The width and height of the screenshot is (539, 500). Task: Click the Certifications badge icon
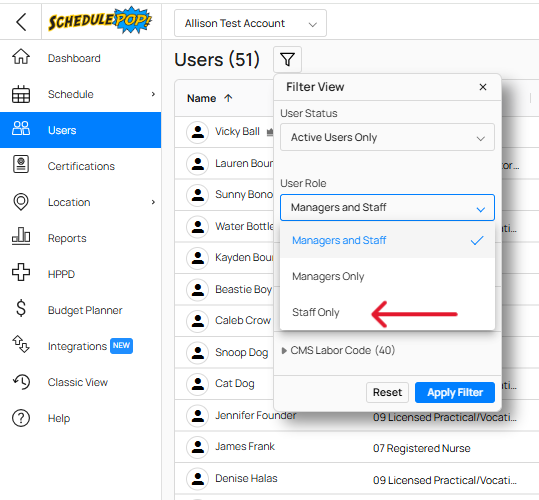pyautogui.click(x=21, y=164)
